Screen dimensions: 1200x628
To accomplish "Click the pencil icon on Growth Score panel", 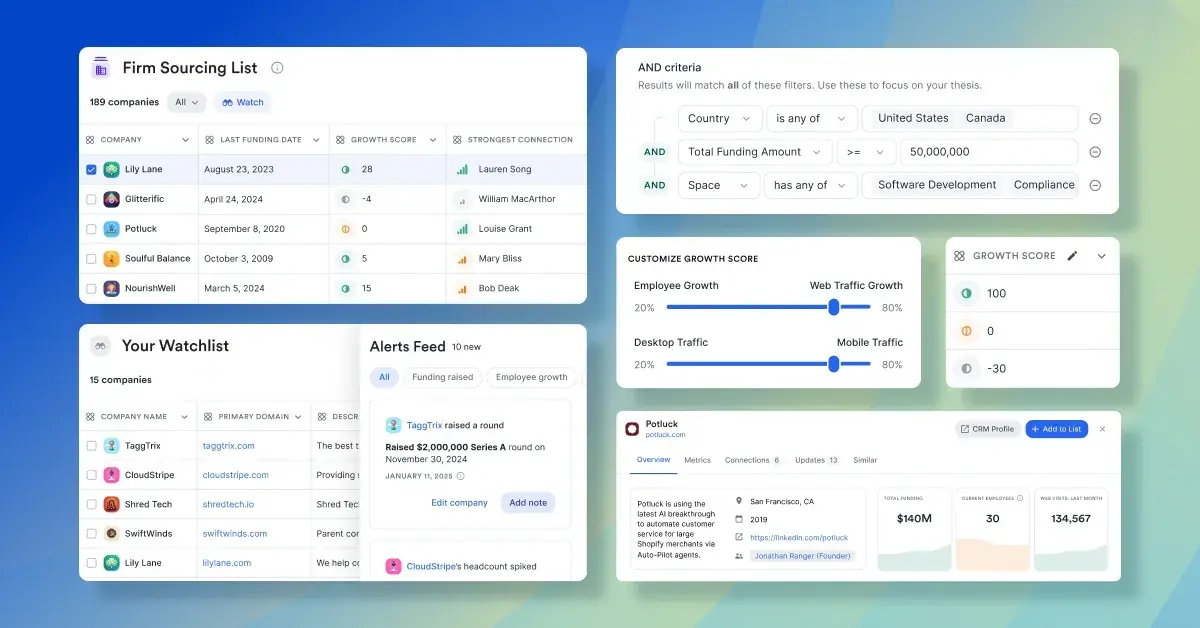I will (1073, 255).
